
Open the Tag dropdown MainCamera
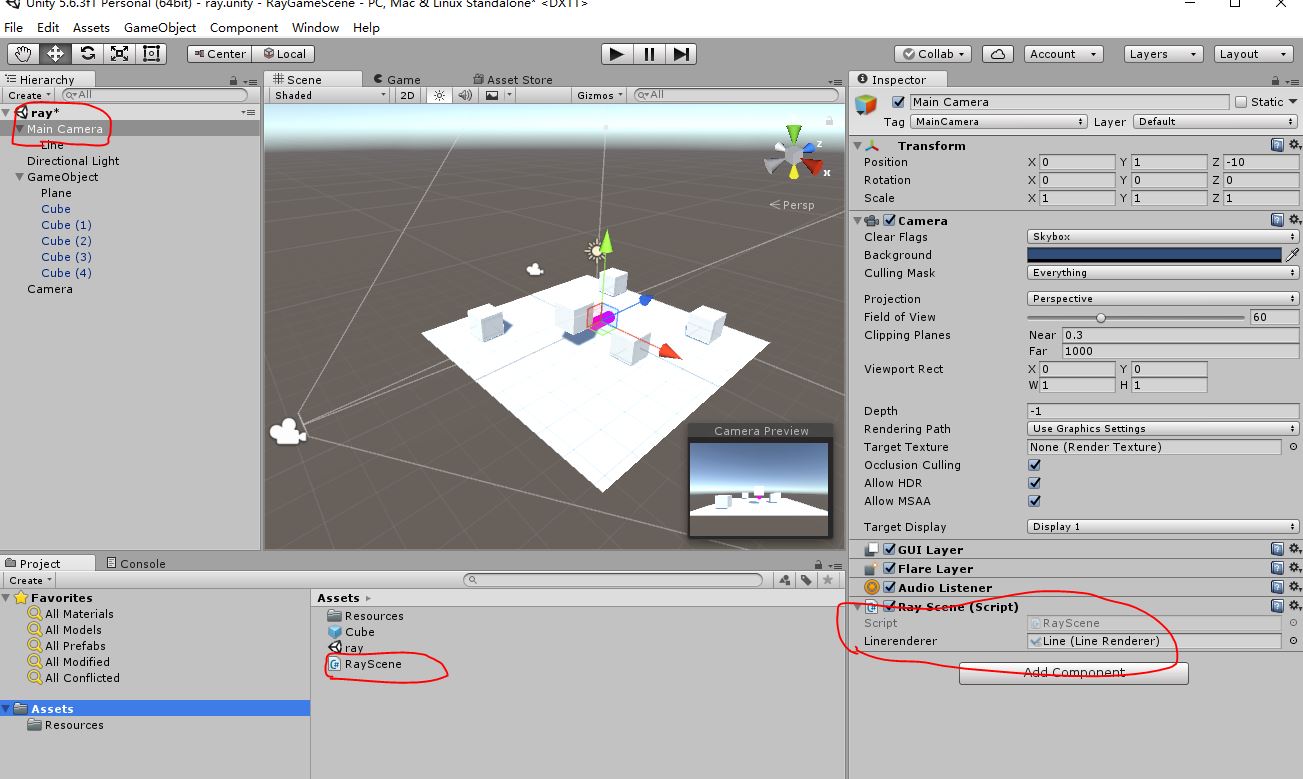pos(998,121)
